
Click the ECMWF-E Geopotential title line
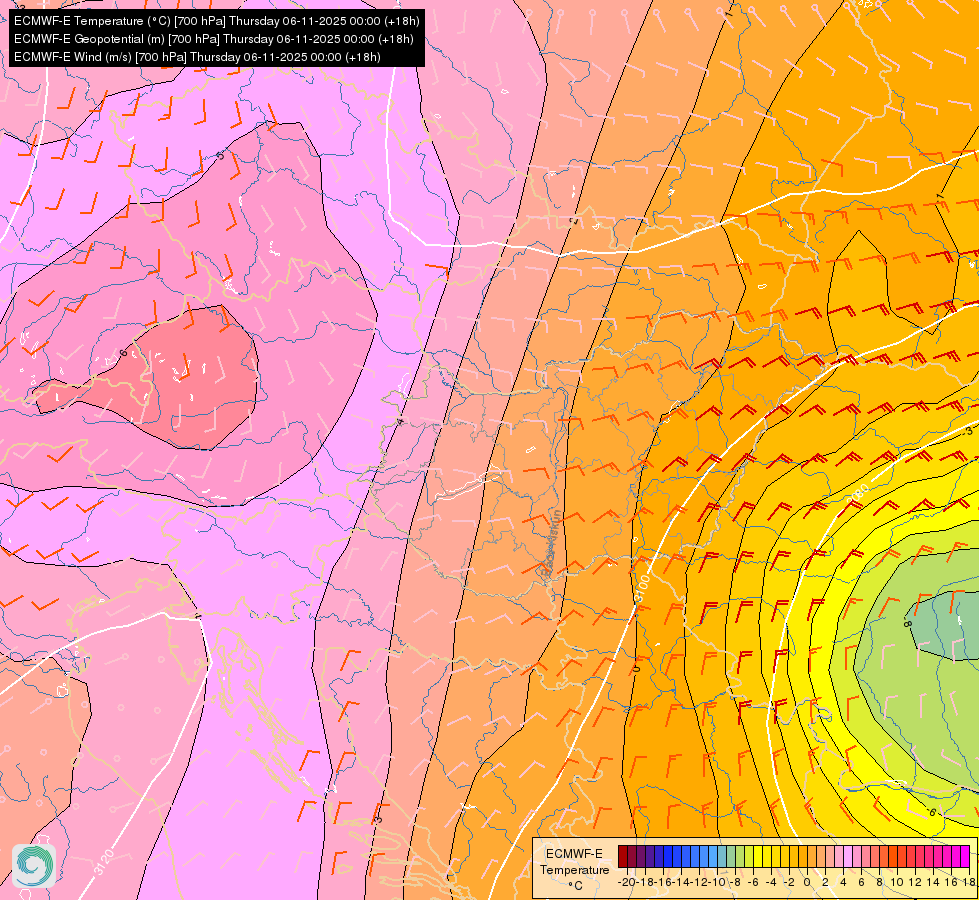[214, 39]
